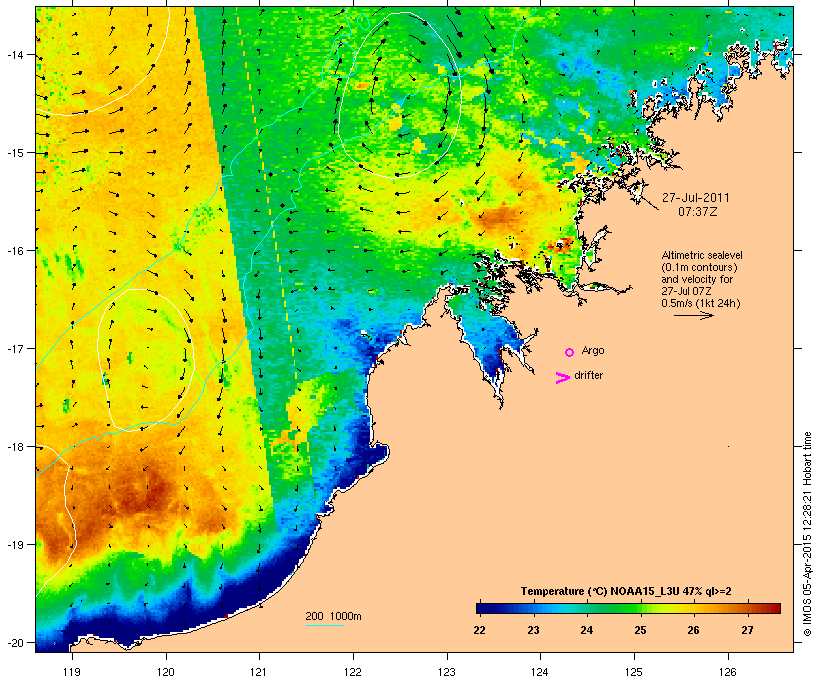820x680 pixels.
Task: Click the temperature colorbar gradient
Action: coord(628,608)
